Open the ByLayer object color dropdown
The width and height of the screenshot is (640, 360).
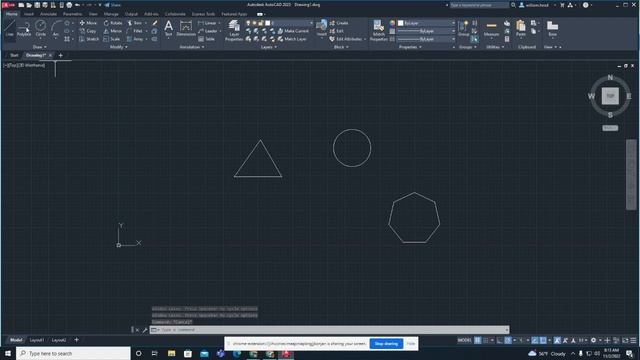click(x=427, y=23)
